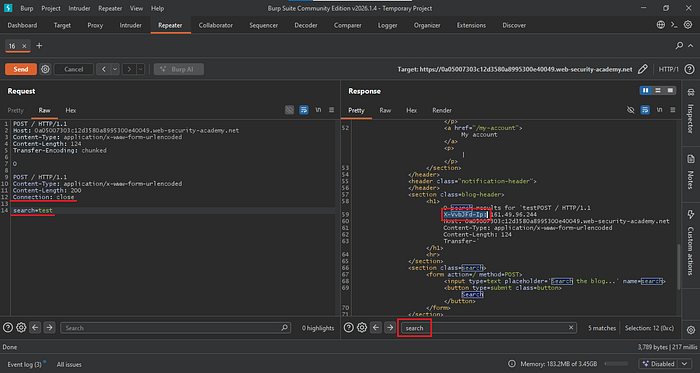Open the Repeater tab search magnifier
Viewport: 700px width, 373px height.
click(679, 46)
